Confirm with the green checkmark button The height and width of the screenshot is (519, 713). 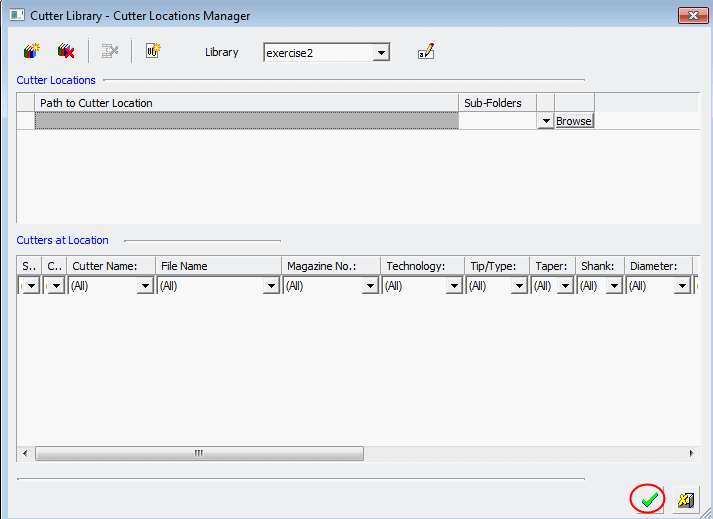point(650,499)
